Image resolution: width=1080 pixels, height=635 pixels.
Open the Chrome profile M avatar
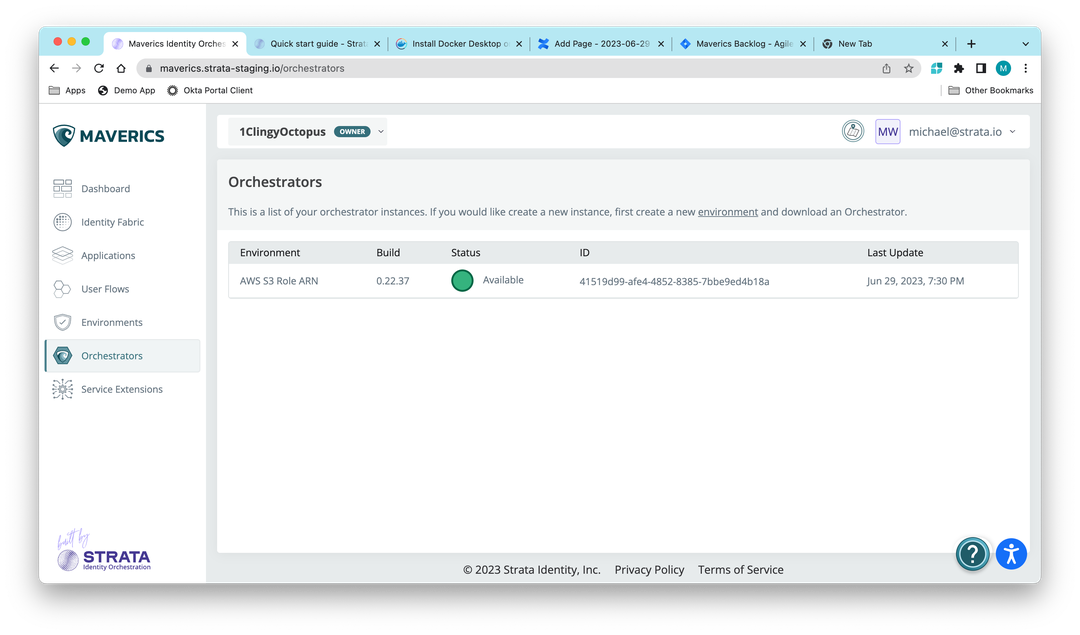point(1004,68)
